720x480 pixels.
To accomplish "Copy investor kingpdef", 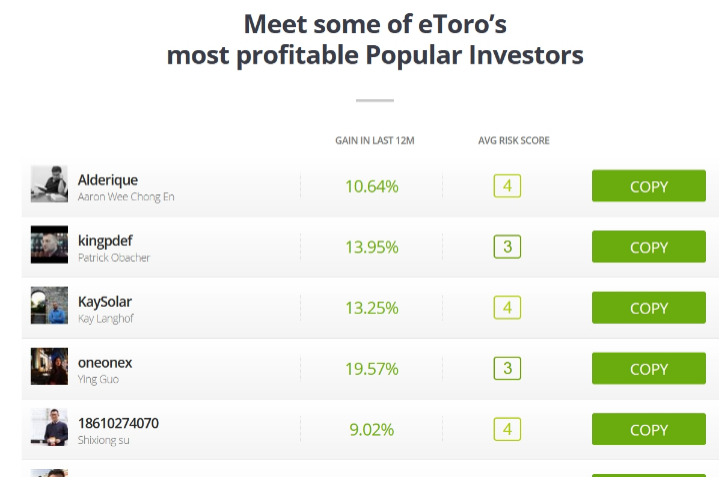I will [648, 247].
